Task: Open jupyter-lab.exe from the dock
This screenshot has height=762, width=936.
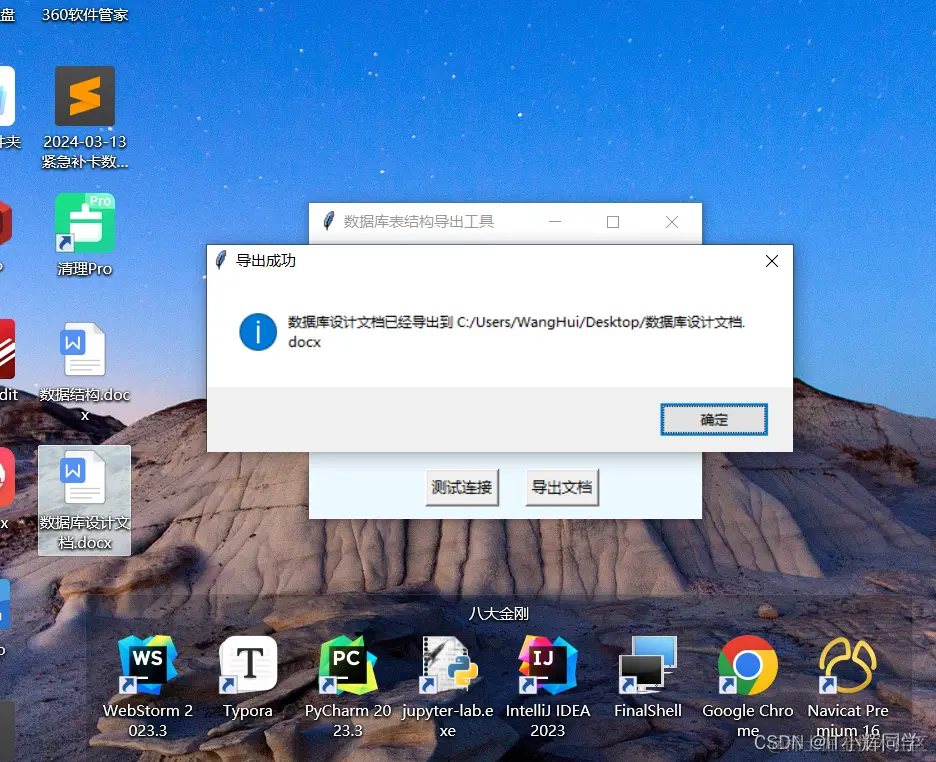Action: click(x=447, y=665)
